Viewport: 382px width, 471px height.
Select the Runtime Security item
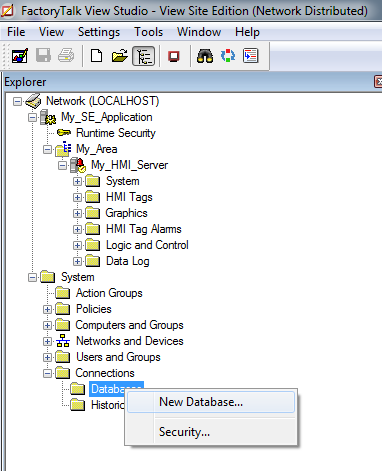tap(116, 133)
